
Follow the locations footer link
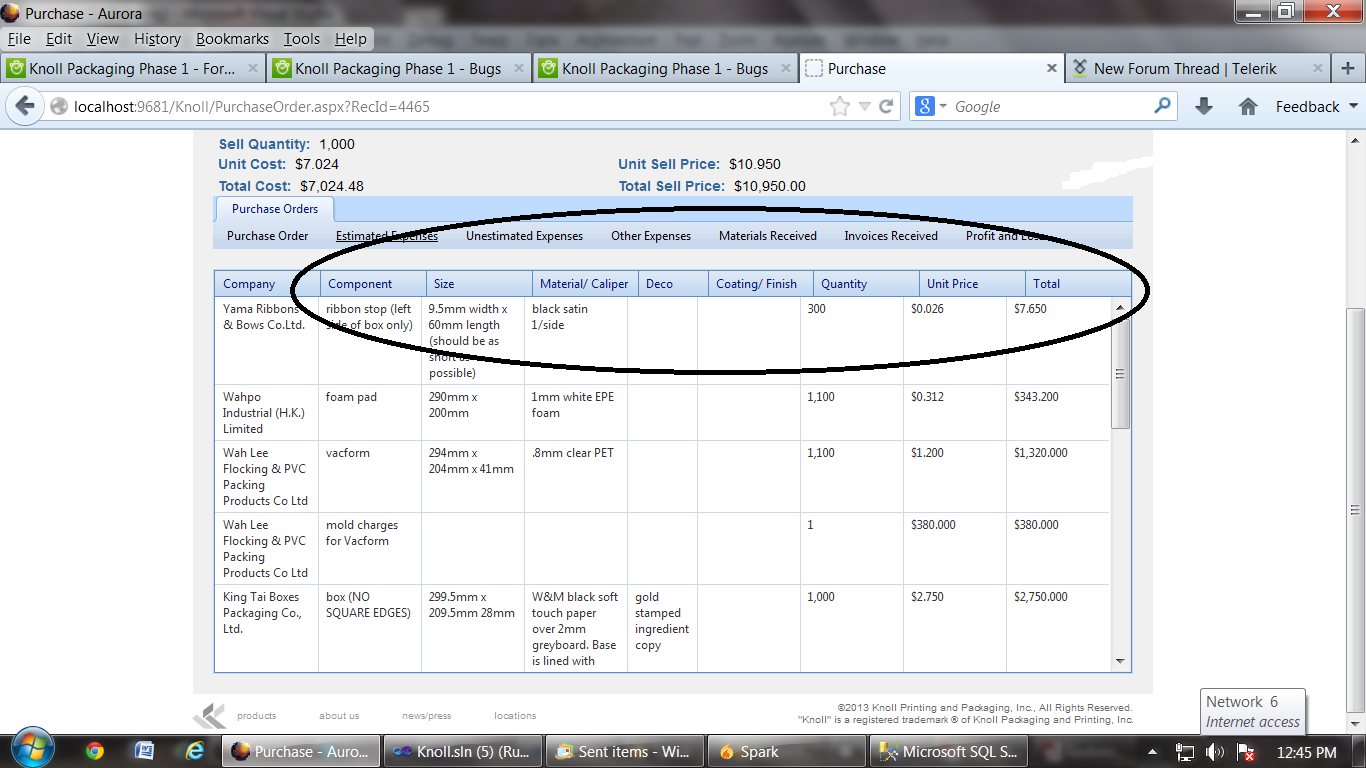tap(515, 716)
